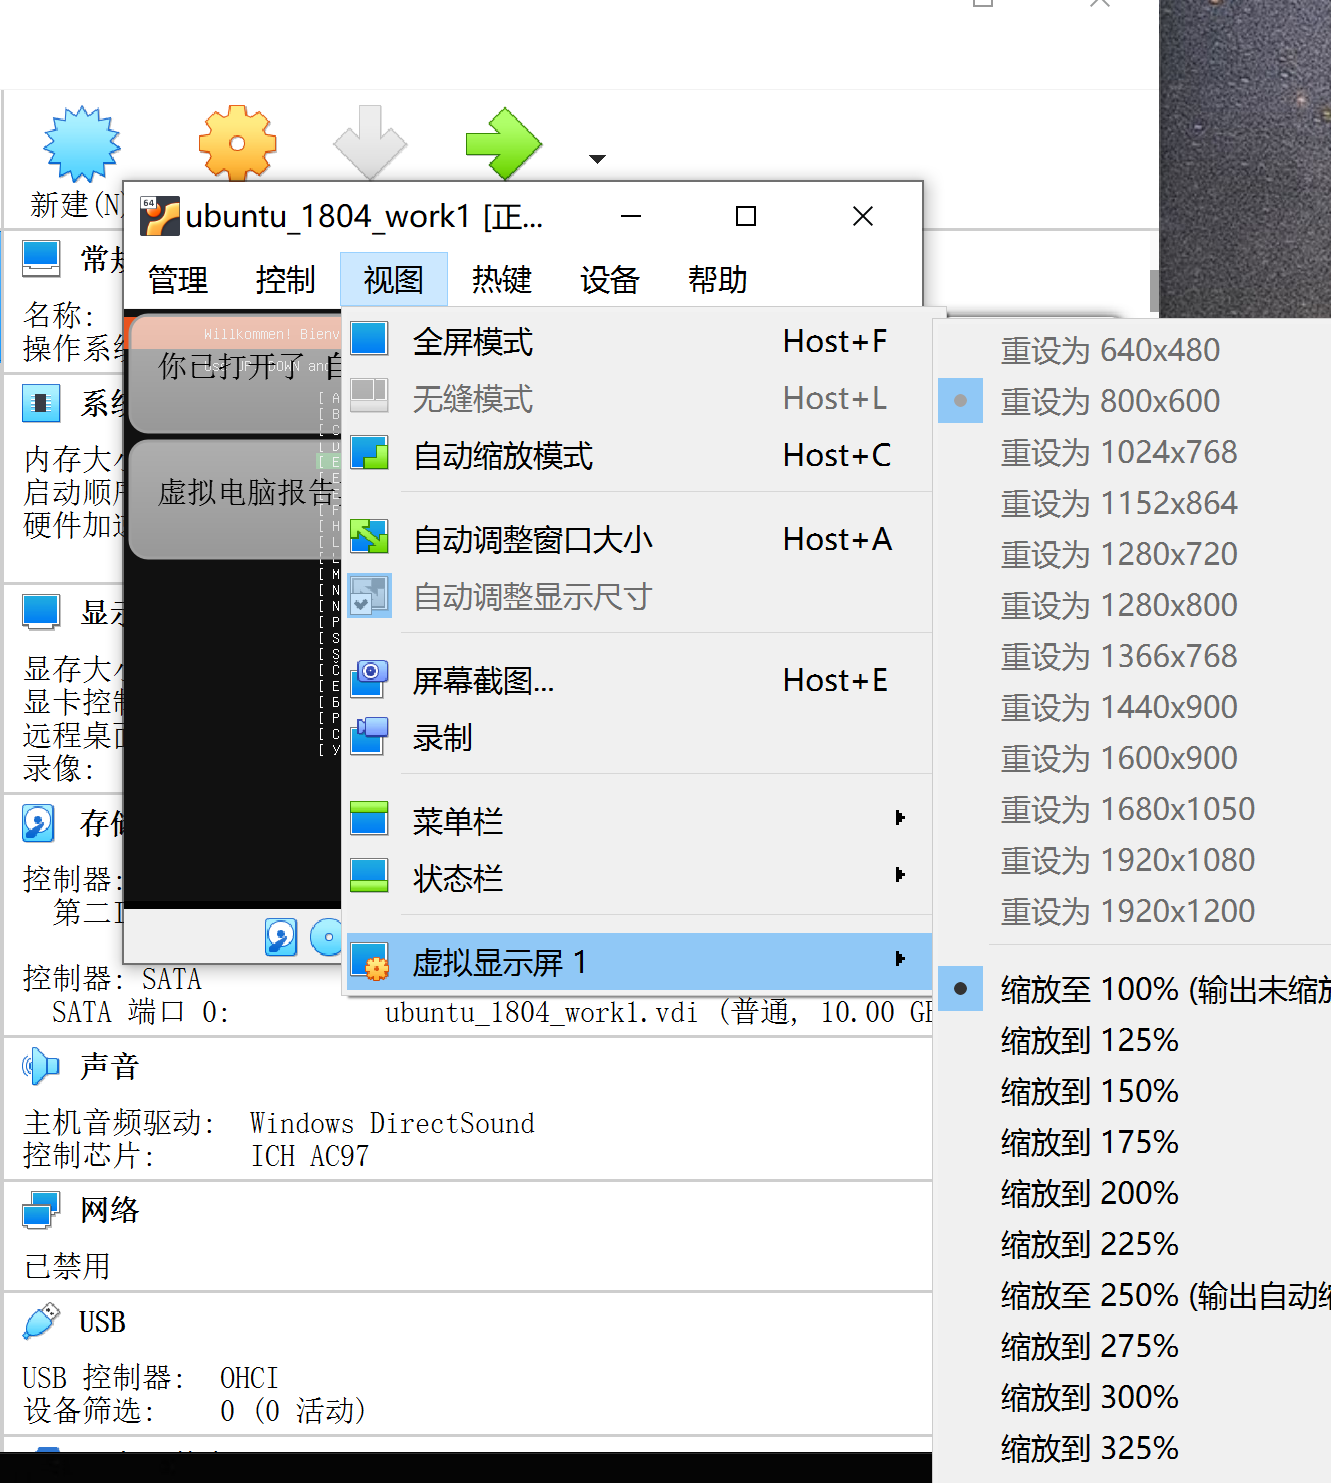The image size is (1331, 1483).
Task: Click the optical disc status bar icon
Action: [325, 937]
